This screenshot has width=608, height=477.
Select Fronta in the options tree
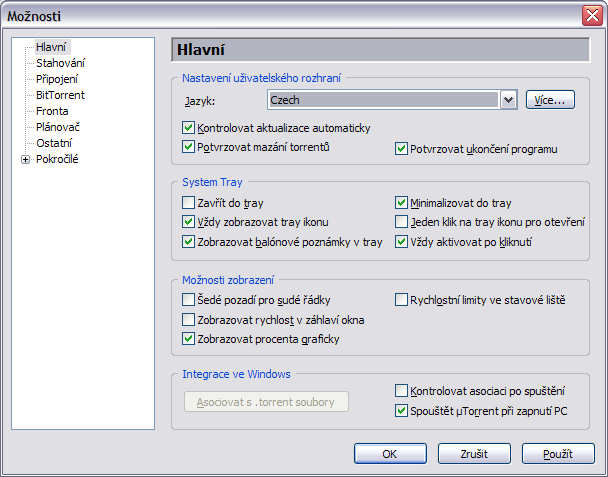coord(52,111)
